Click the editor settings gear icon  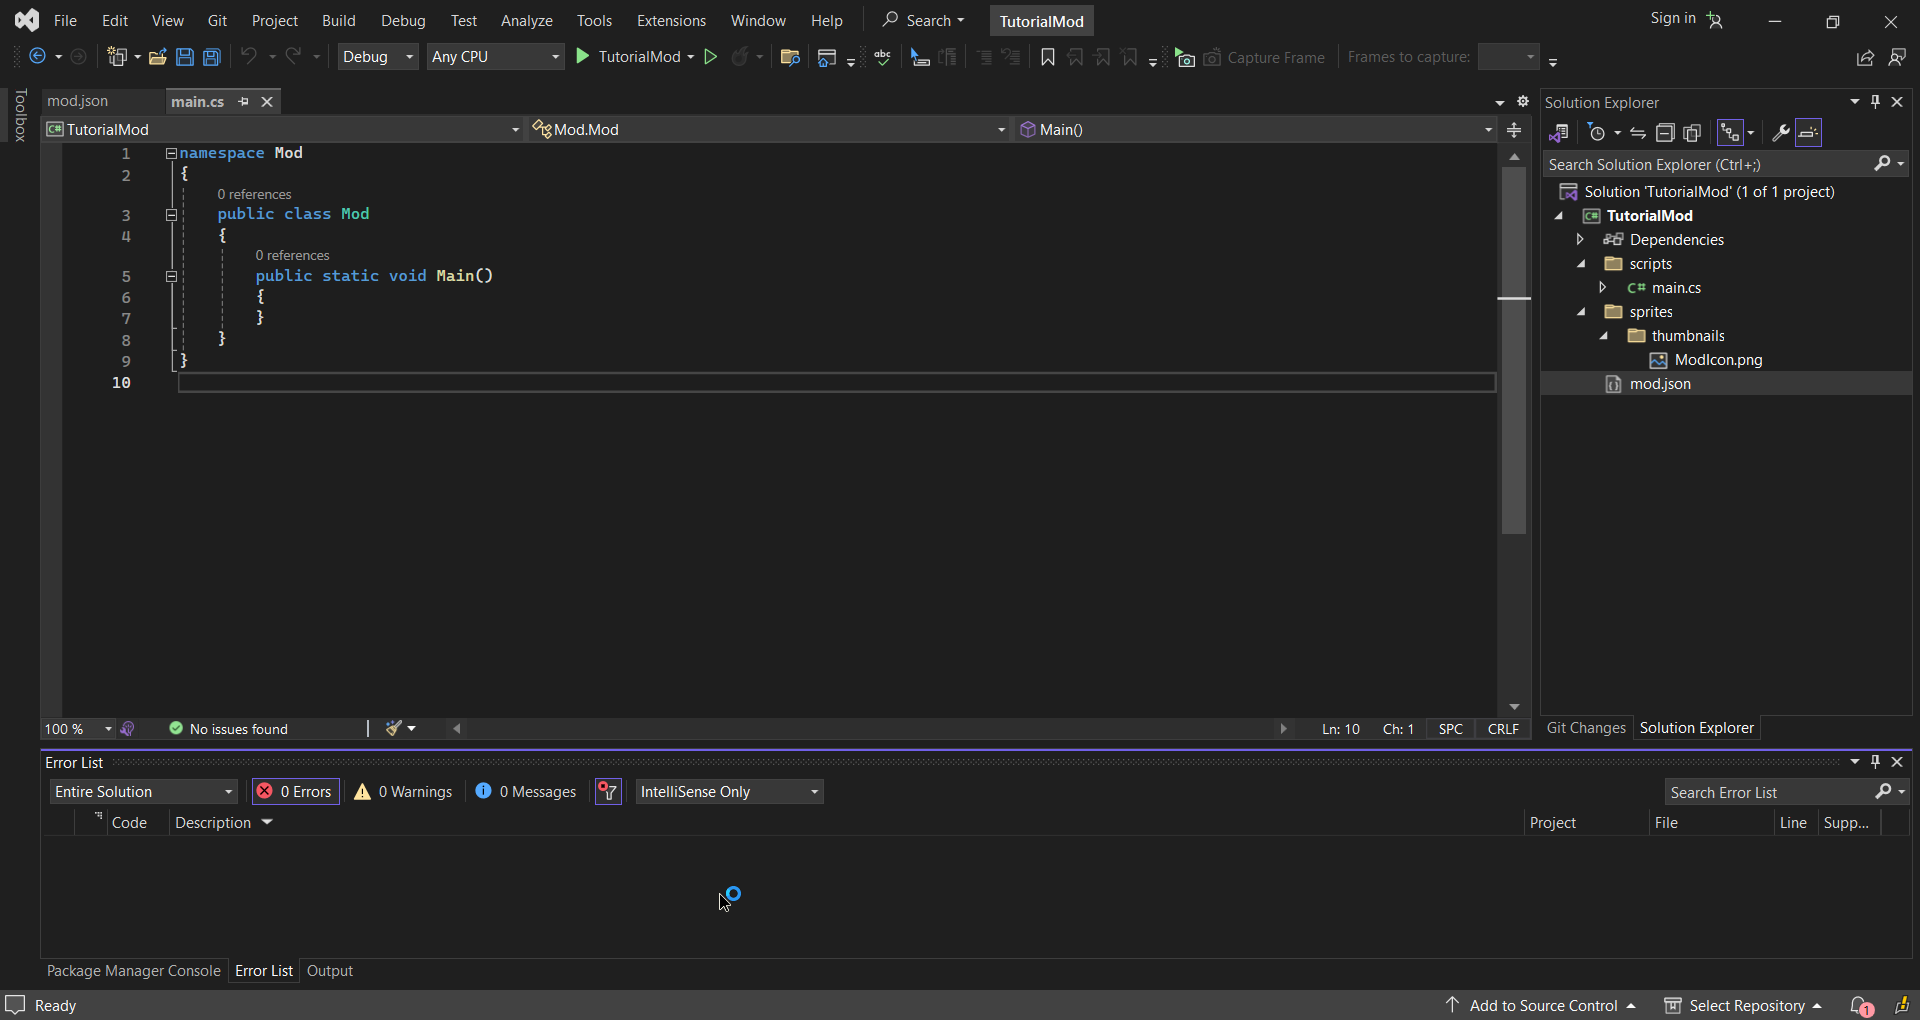1523,102
